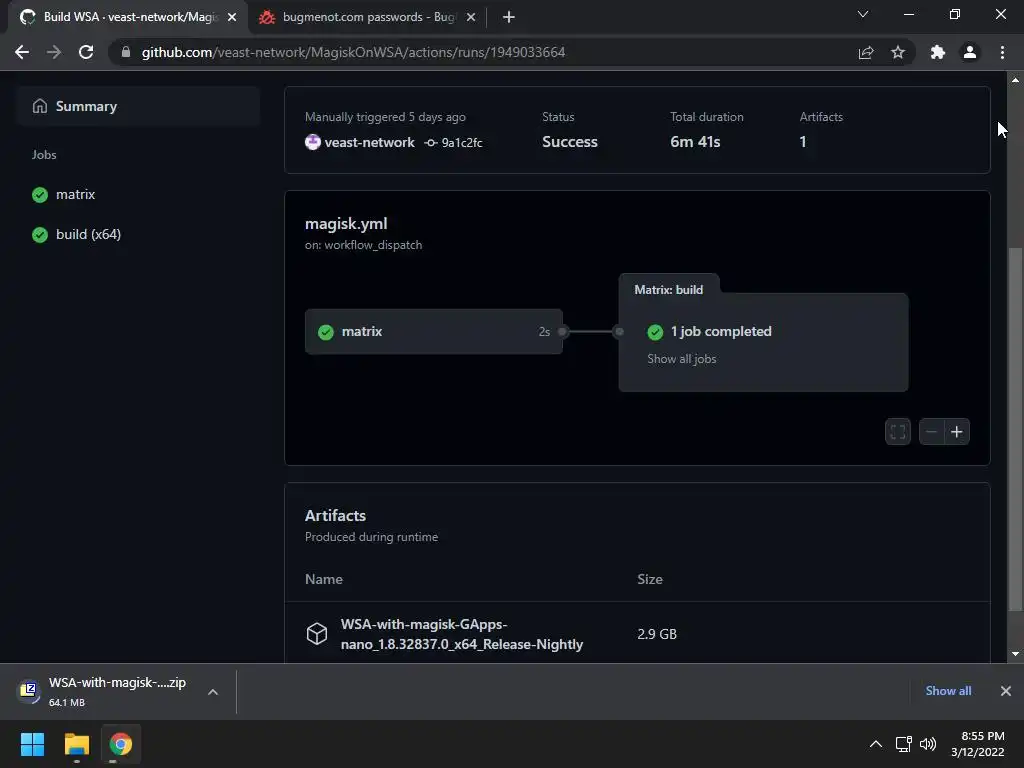The image size is (1024, 768).
Task: Click the scrollbar up arrow
Action: click(1015, 80)
